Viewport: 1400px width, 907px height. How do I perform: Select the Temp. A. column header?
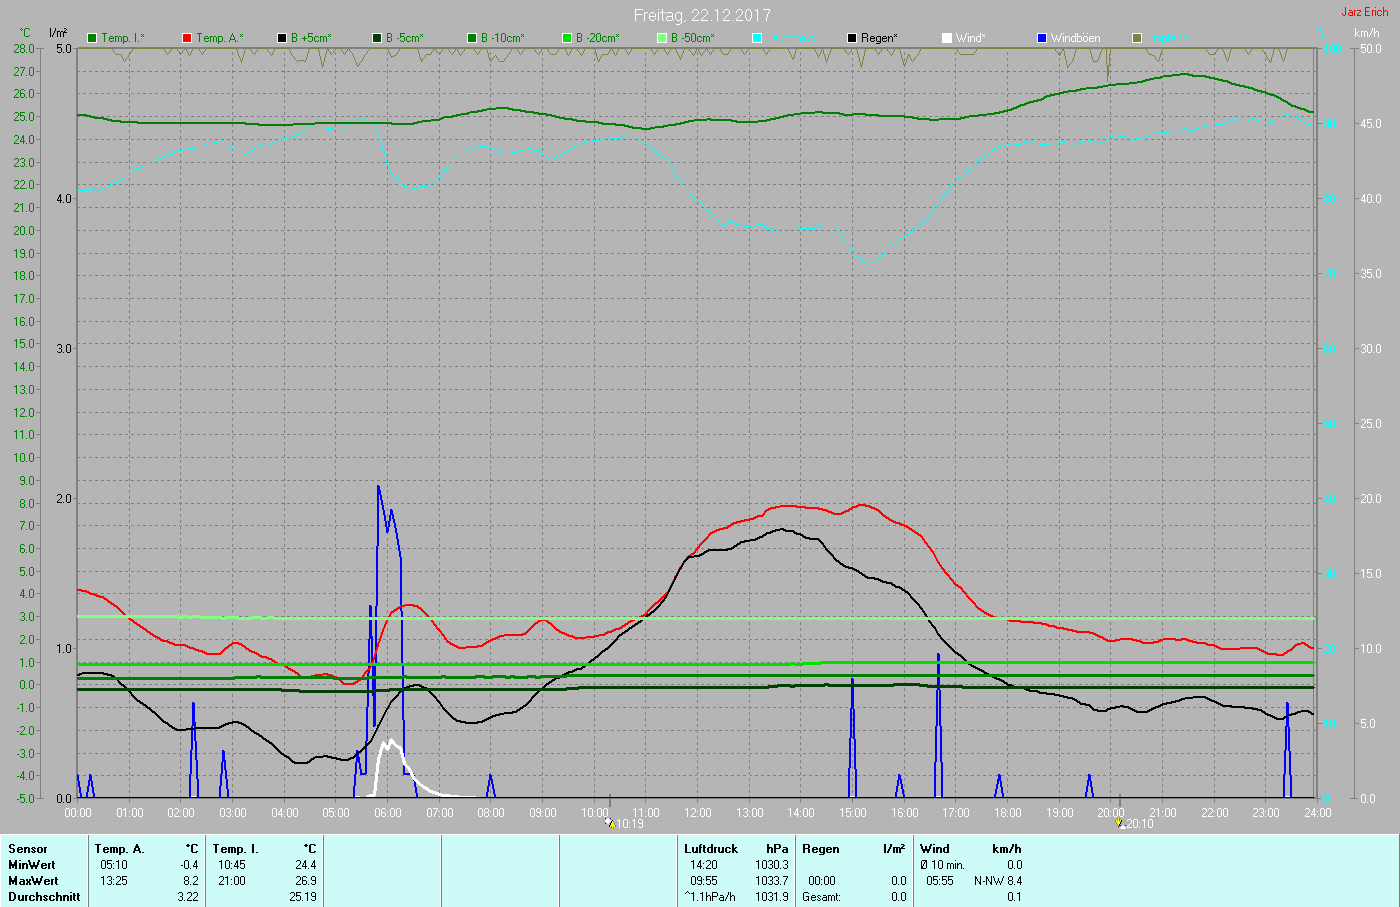coord(119,849)
